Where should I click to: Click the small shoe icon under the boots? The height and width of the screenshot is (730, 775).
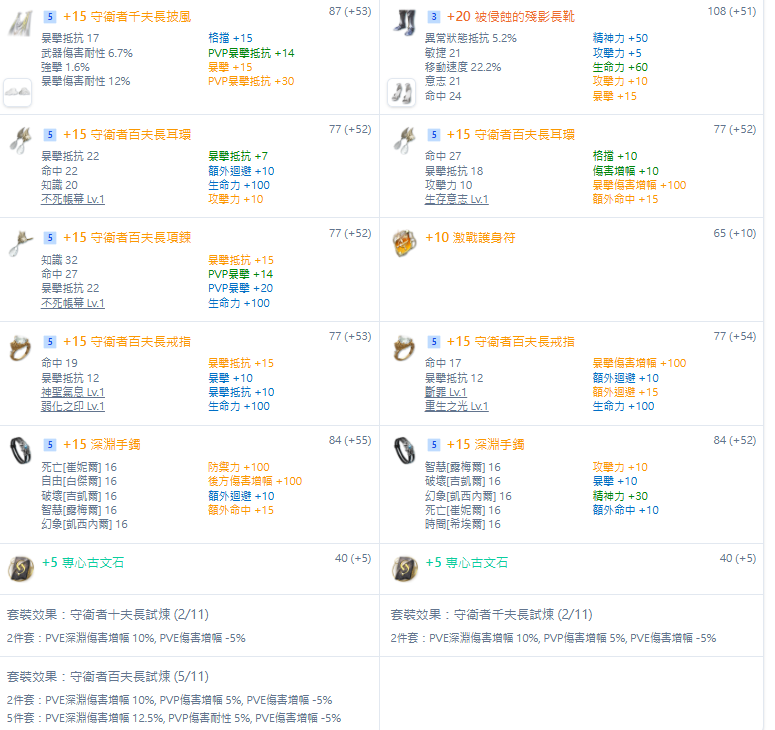coord(402,92)
